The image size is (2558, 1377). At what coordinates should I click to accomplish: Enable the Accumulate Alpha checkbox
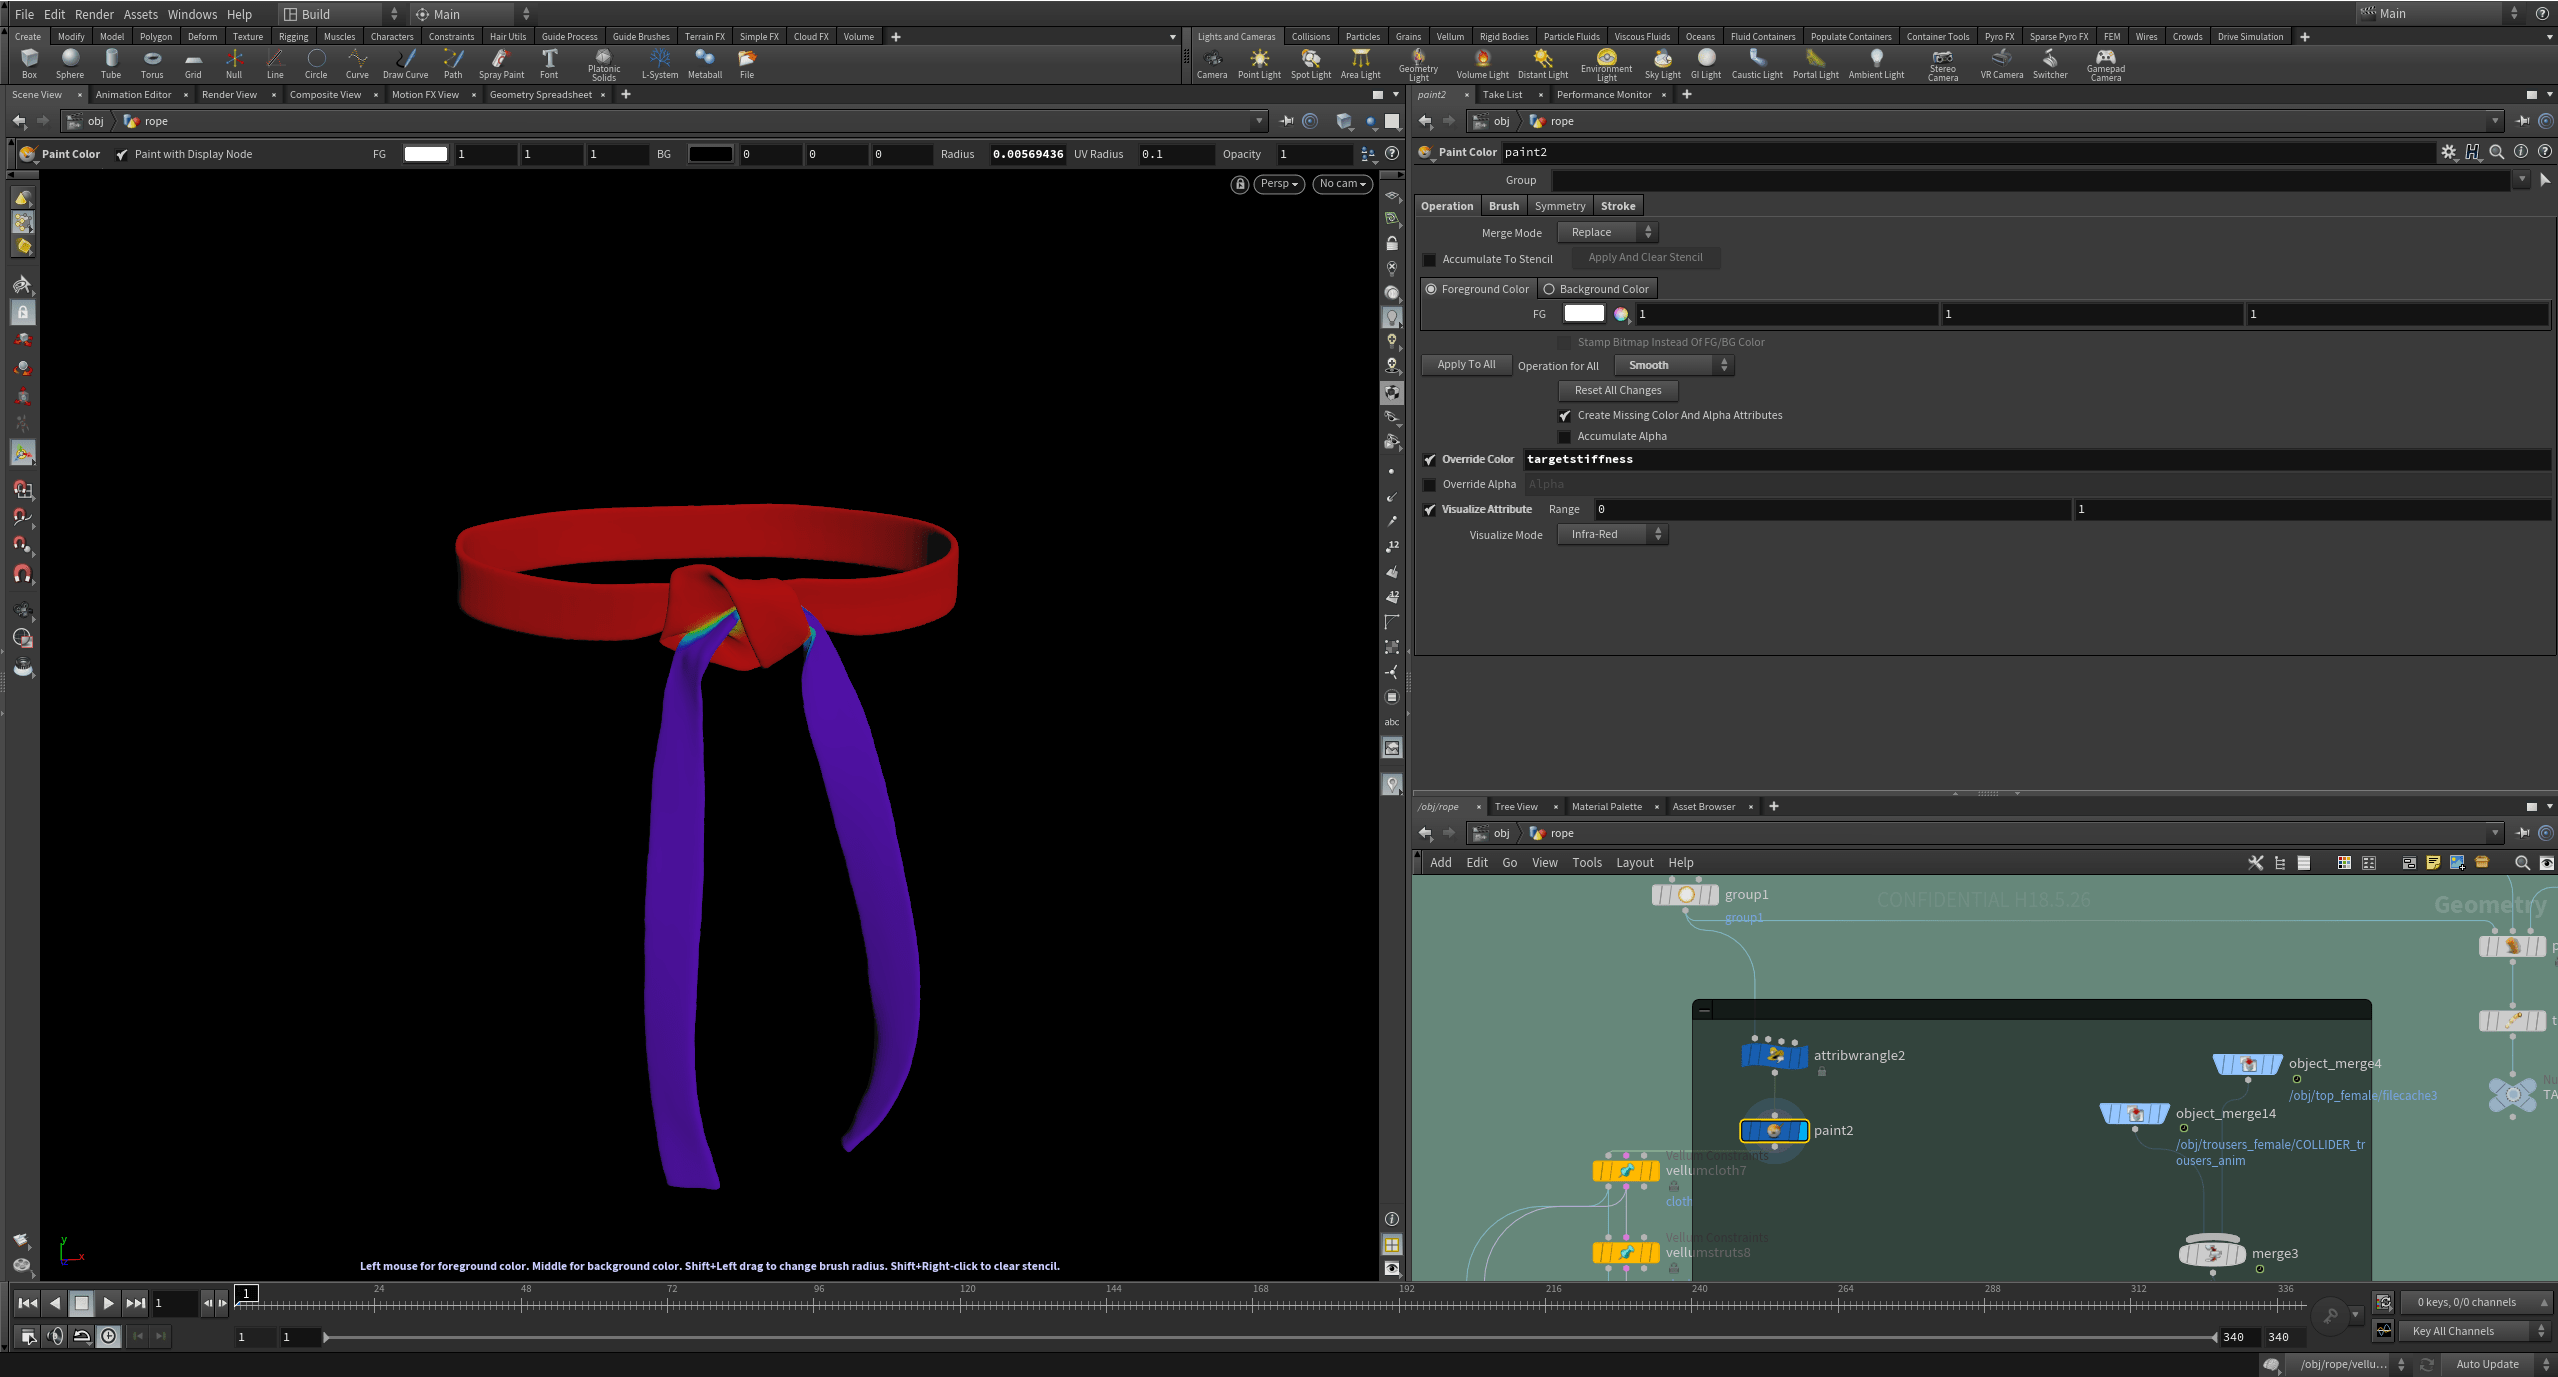coord(1565,436)
